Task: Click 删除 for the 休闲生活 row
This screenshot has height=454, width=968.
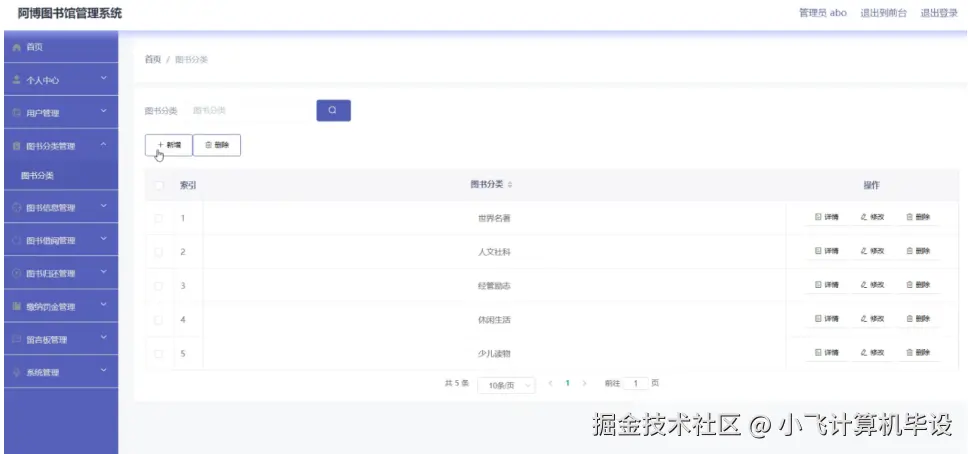Action: pos(918,319)
